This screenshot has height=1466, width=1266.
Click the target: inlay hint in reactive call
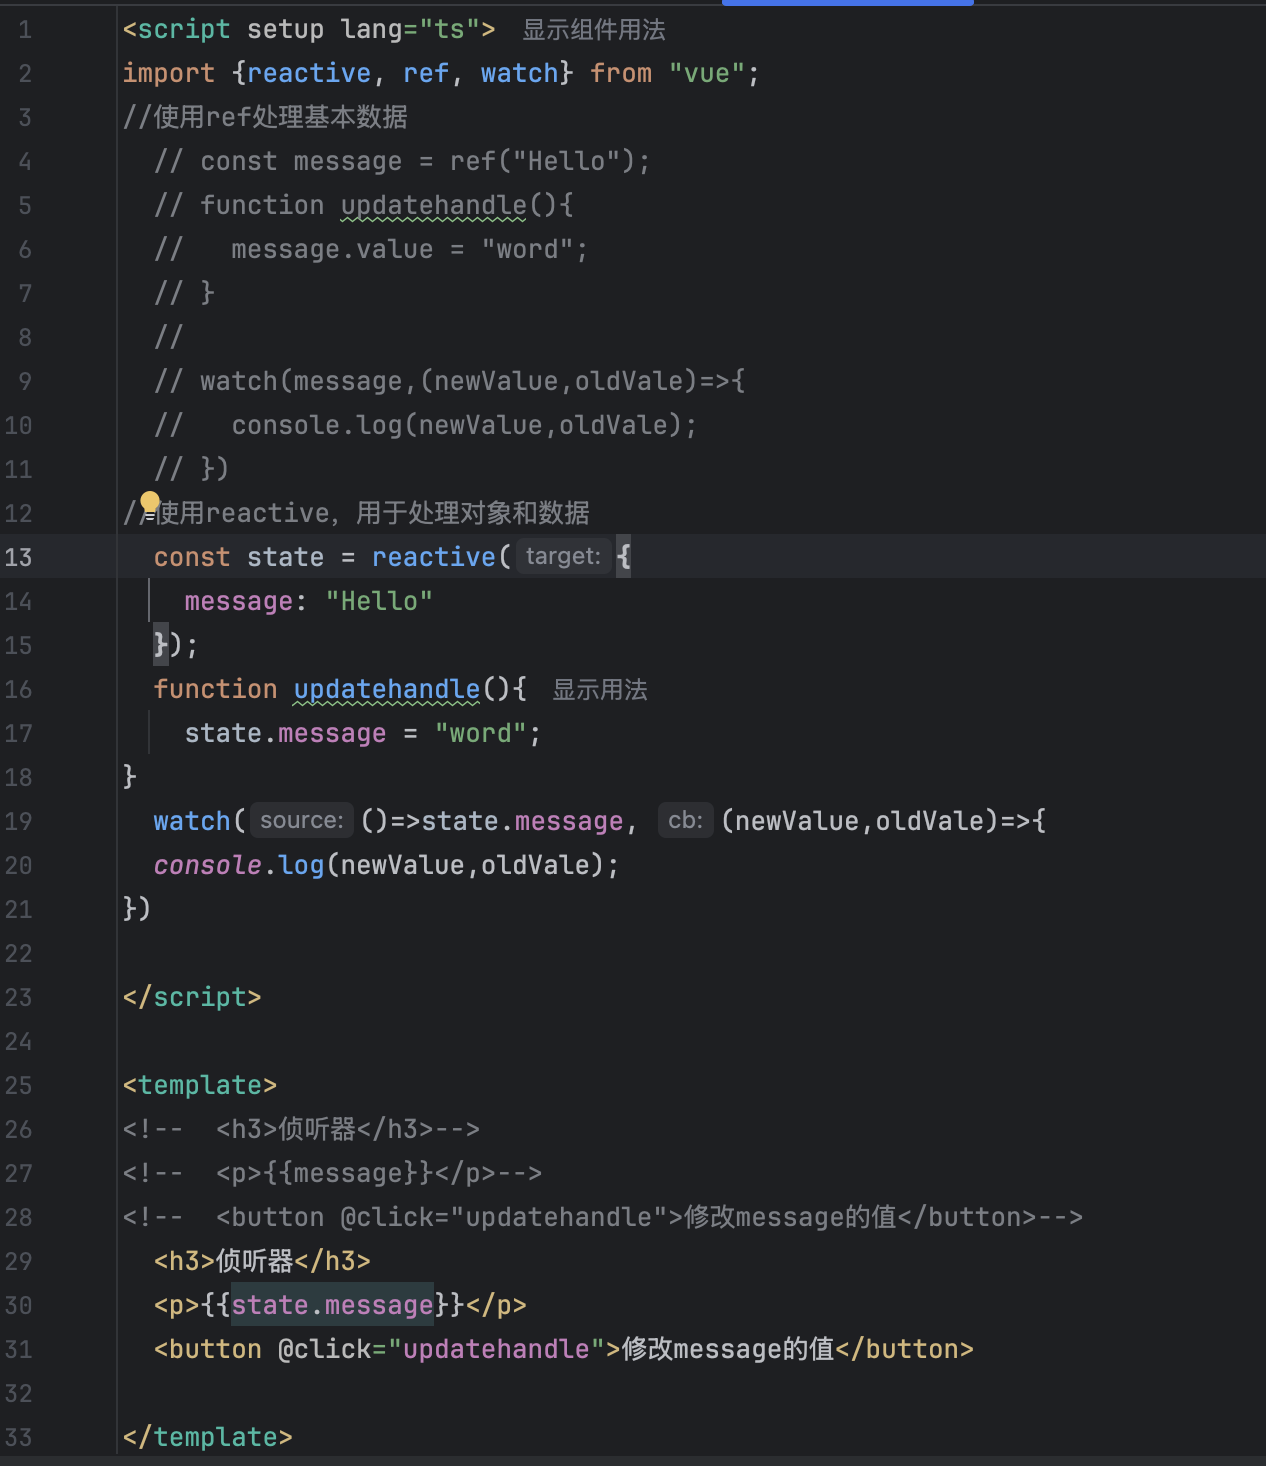click(x=563, y=557)
